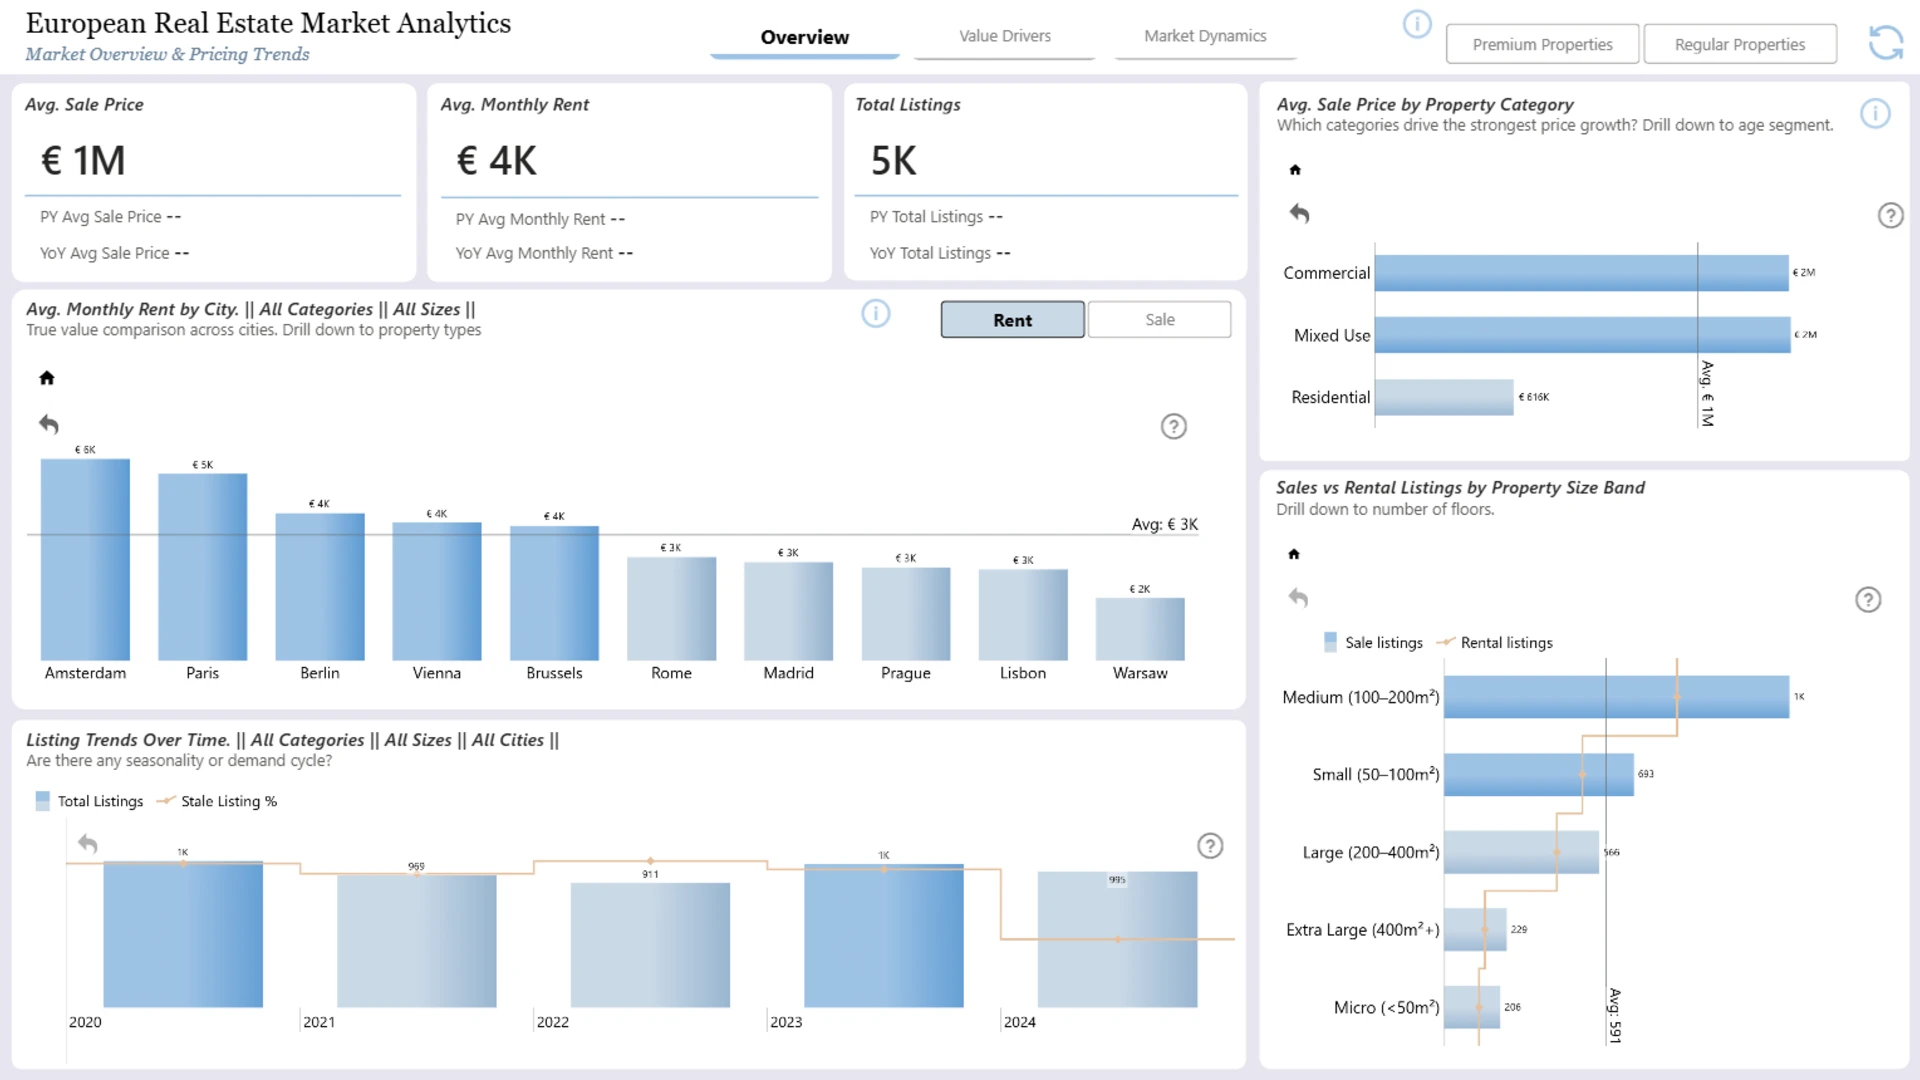Open Market Dynamics tab

[1205, 36]
